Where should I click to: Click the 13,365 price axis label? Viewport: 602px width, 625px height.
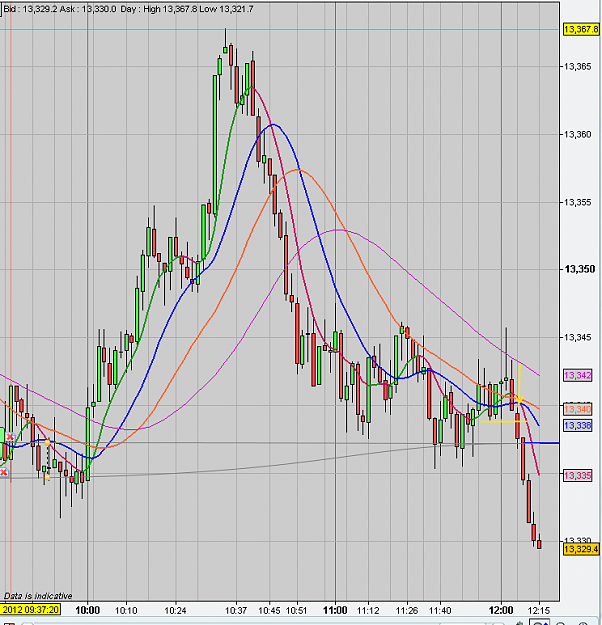tap(578, 67)
